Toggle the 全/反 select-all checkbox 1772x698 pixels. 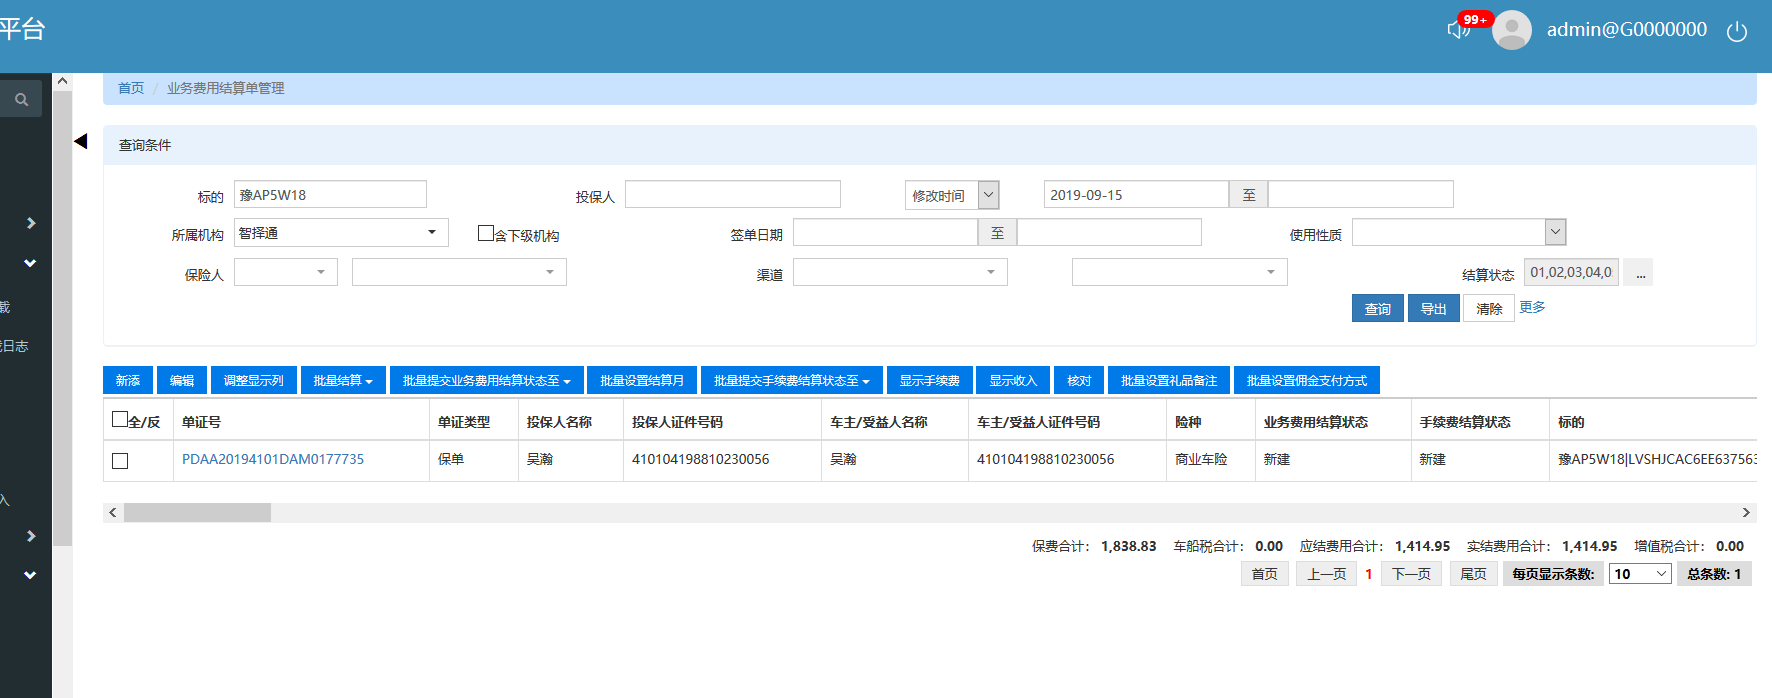(x=120, y=420)
